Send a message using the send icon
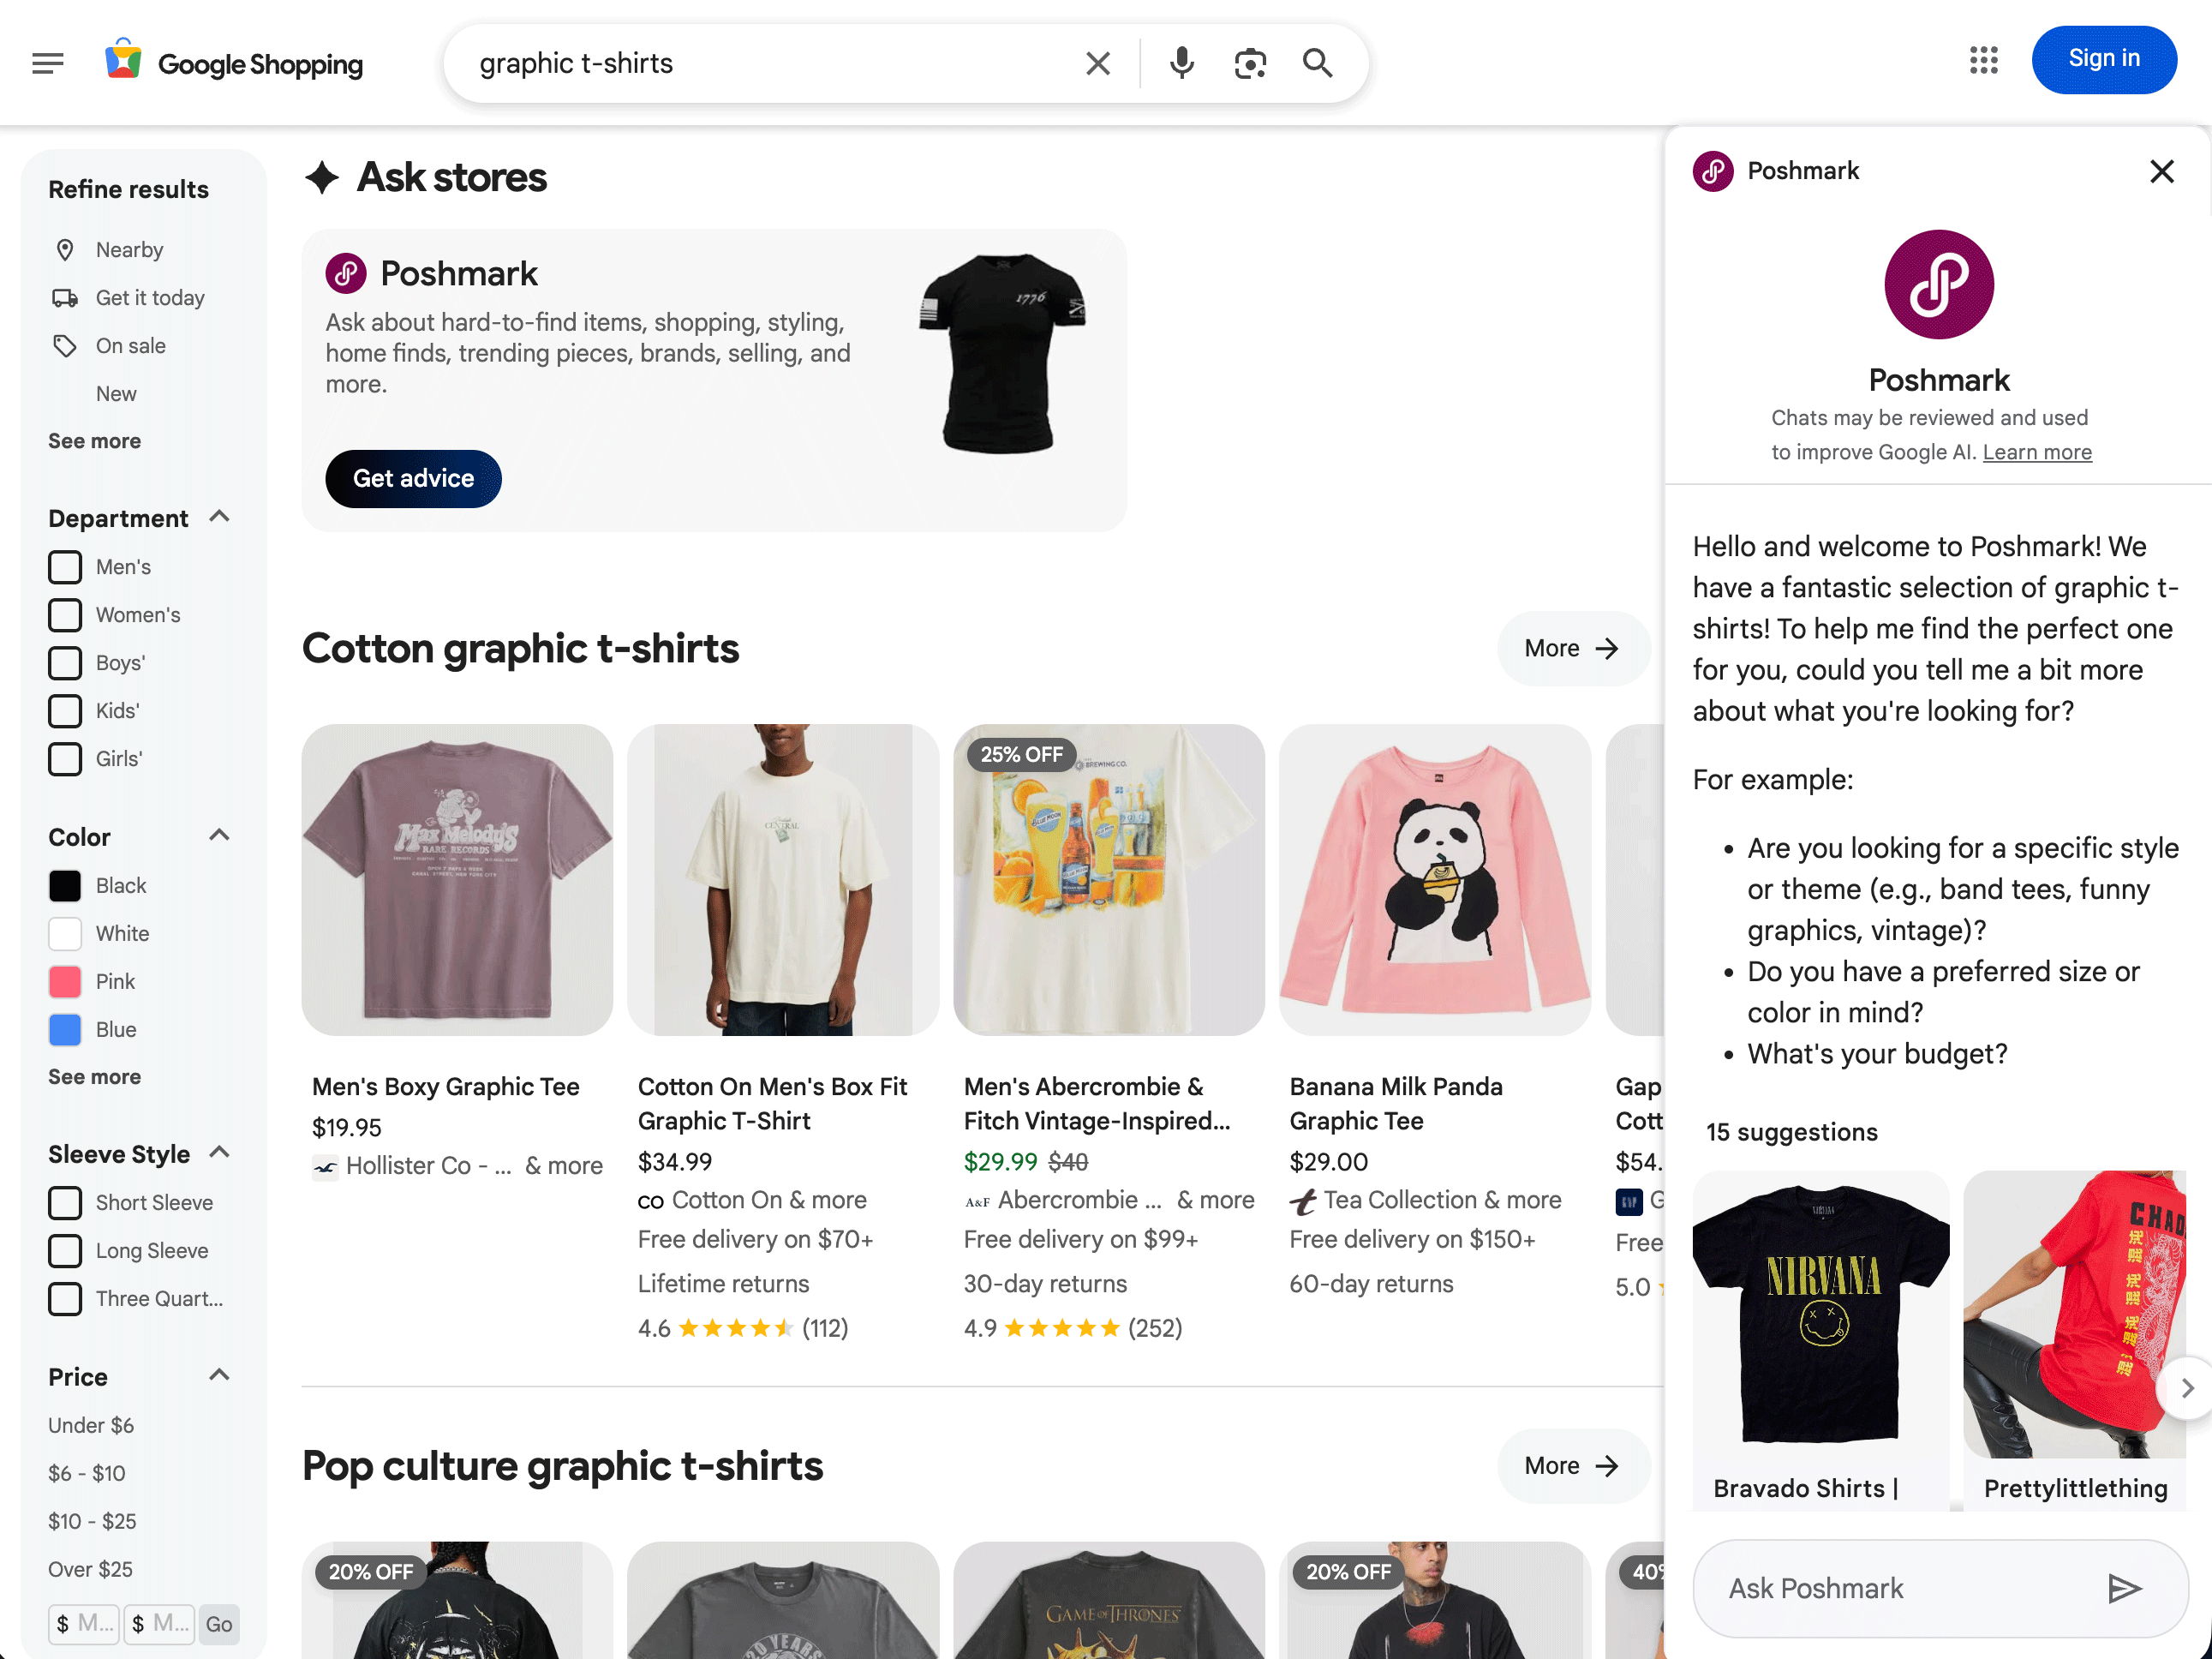 [2124, 1588]
